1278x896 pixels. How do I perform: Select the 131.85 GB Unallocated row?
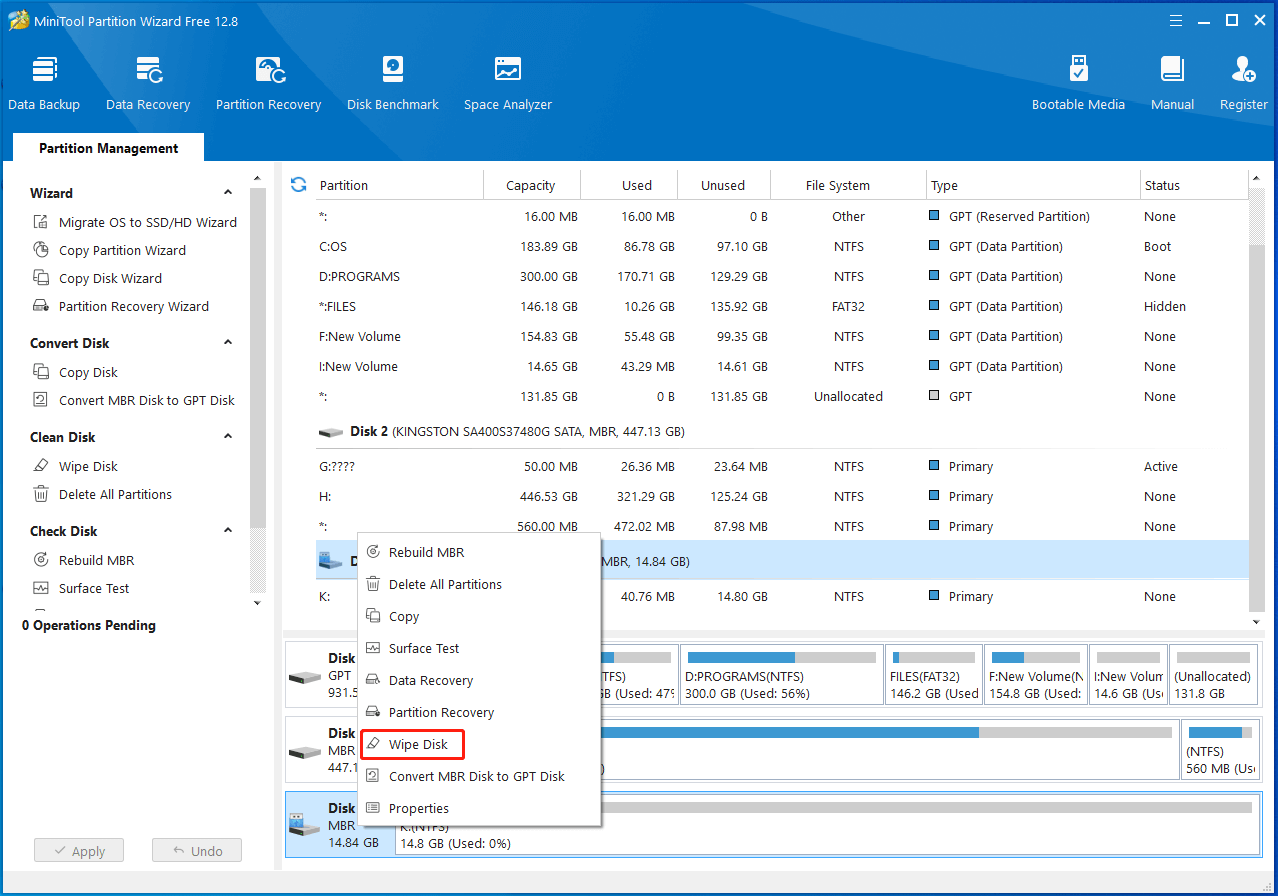pyautogui.click(x=781, y=396)
